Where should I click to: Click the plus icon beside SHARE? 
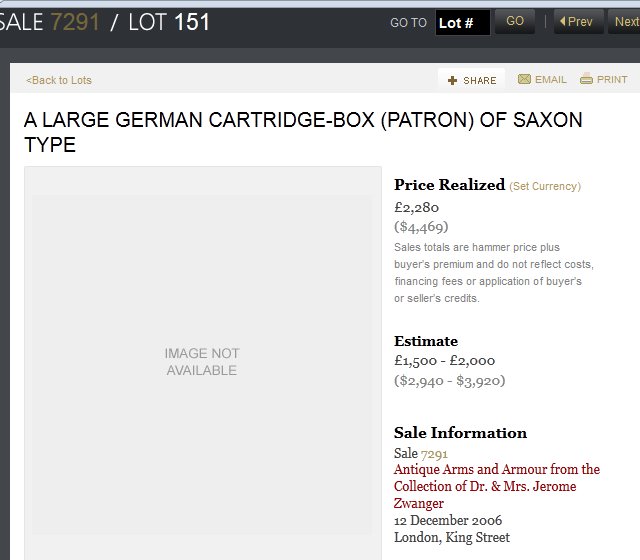(x=452, y=80)
